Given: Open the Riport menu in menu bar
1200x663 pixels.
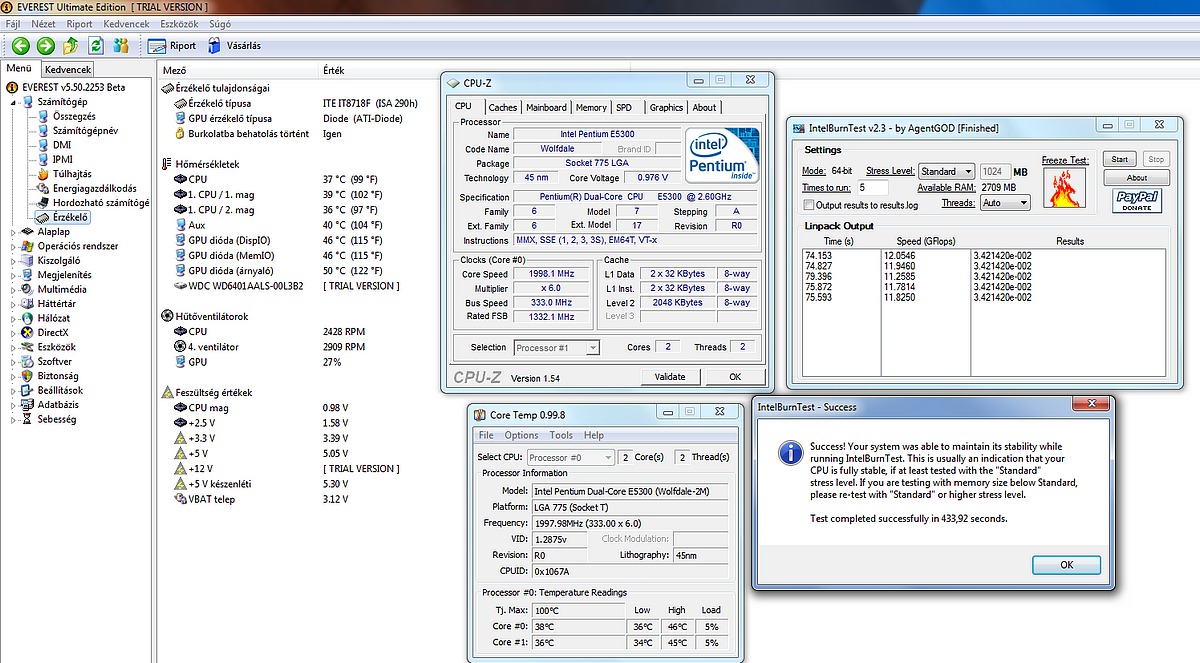Looking at the screenshot, I should pyautogui.click(x=79, y=23).
